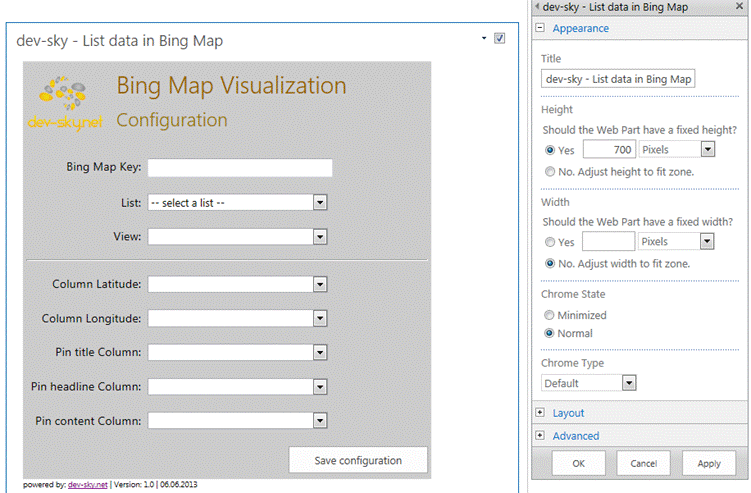Click the dev-sky.net logo image
Screen dimensions: 751x493
pos(65,103)
